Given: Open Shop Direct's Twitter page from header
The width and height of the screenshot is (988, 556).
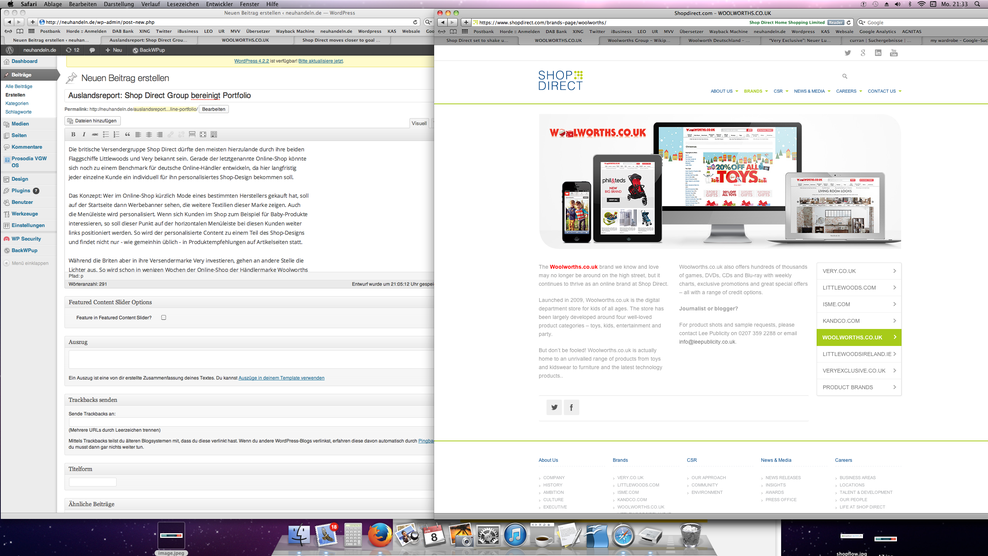Looking at the screenshot, I should [847, 53].
